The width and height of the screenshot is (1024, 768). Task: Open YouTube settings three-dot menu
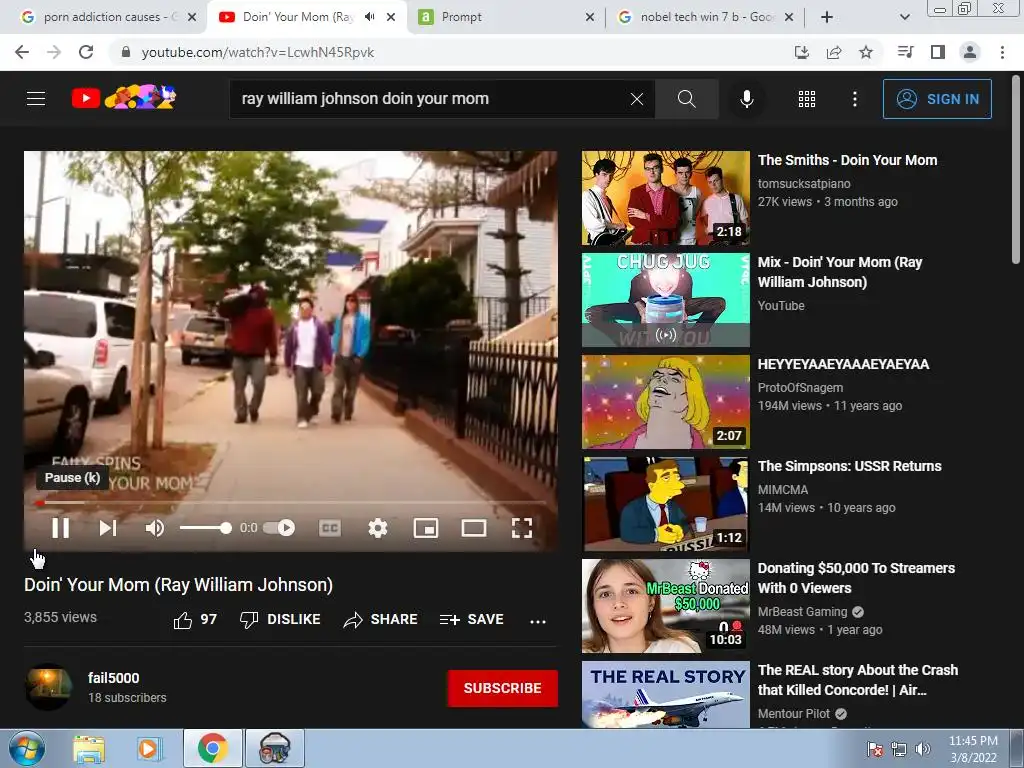click(x=854, y=99)
